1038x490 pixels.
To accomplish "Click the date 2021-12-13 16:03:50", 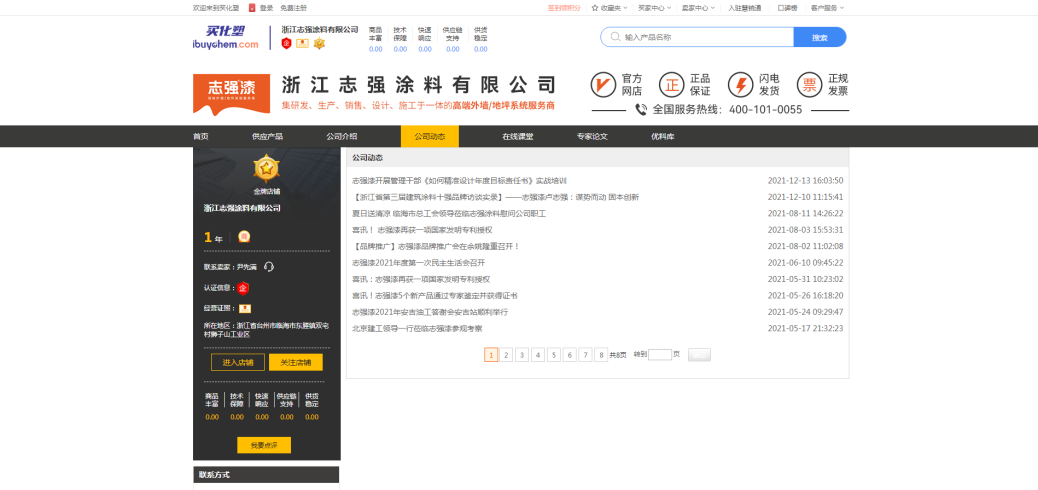I will (805, 180).
